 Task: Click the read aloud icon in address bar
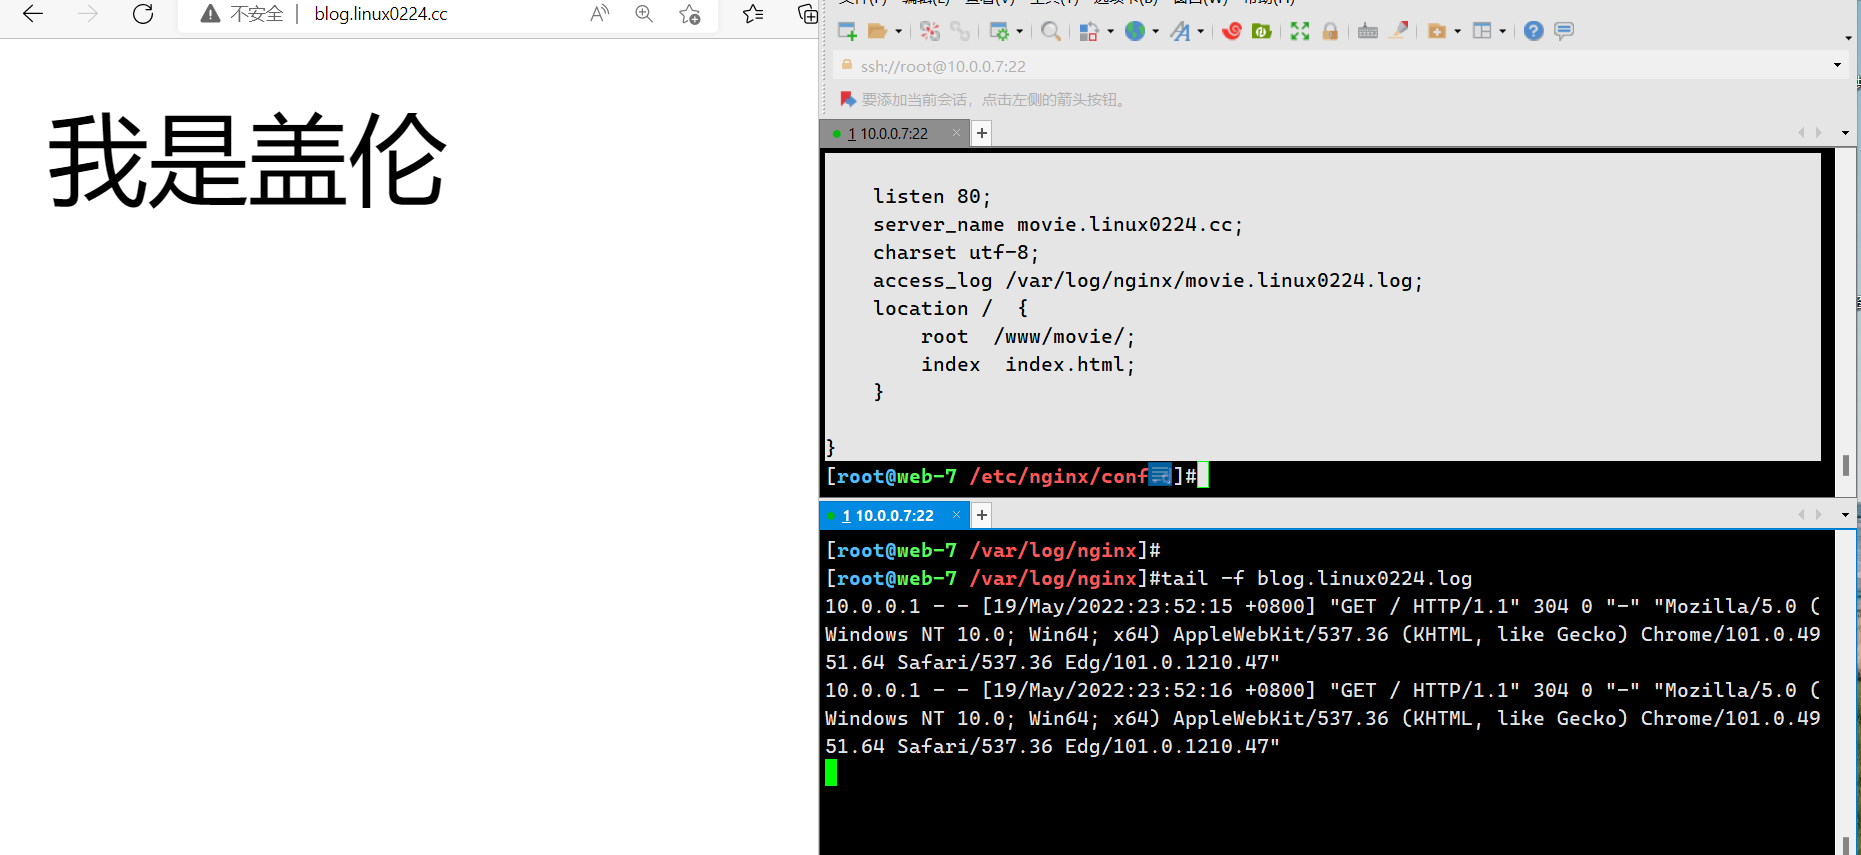600,14
